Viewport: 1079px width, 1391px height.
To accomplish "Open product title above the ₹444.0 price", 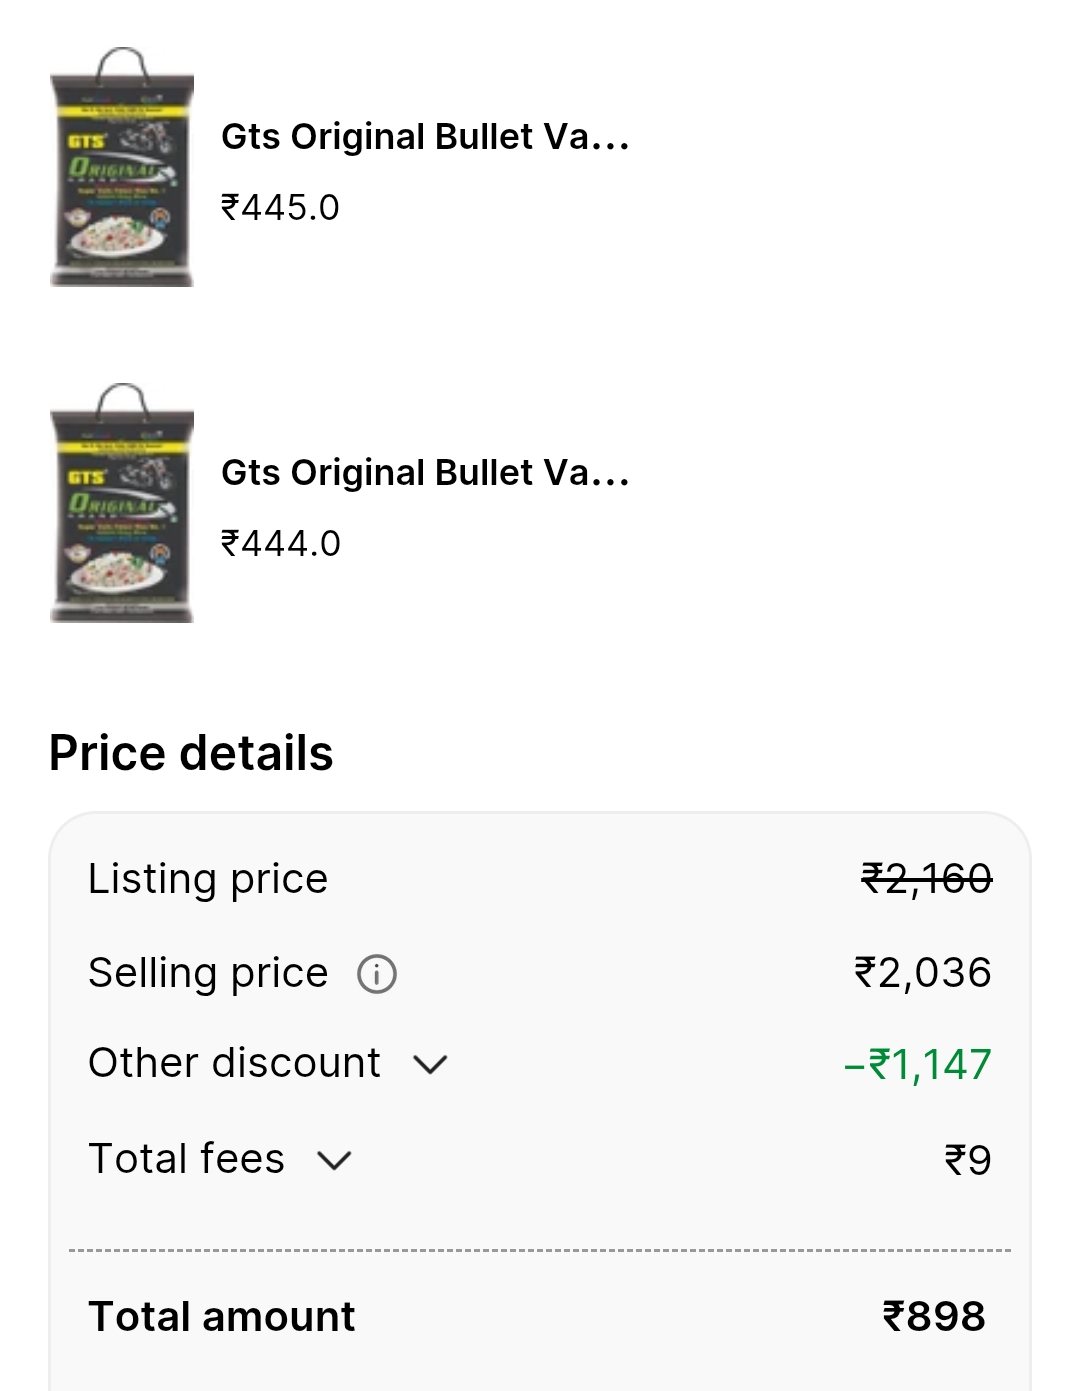I will [425, 473].
